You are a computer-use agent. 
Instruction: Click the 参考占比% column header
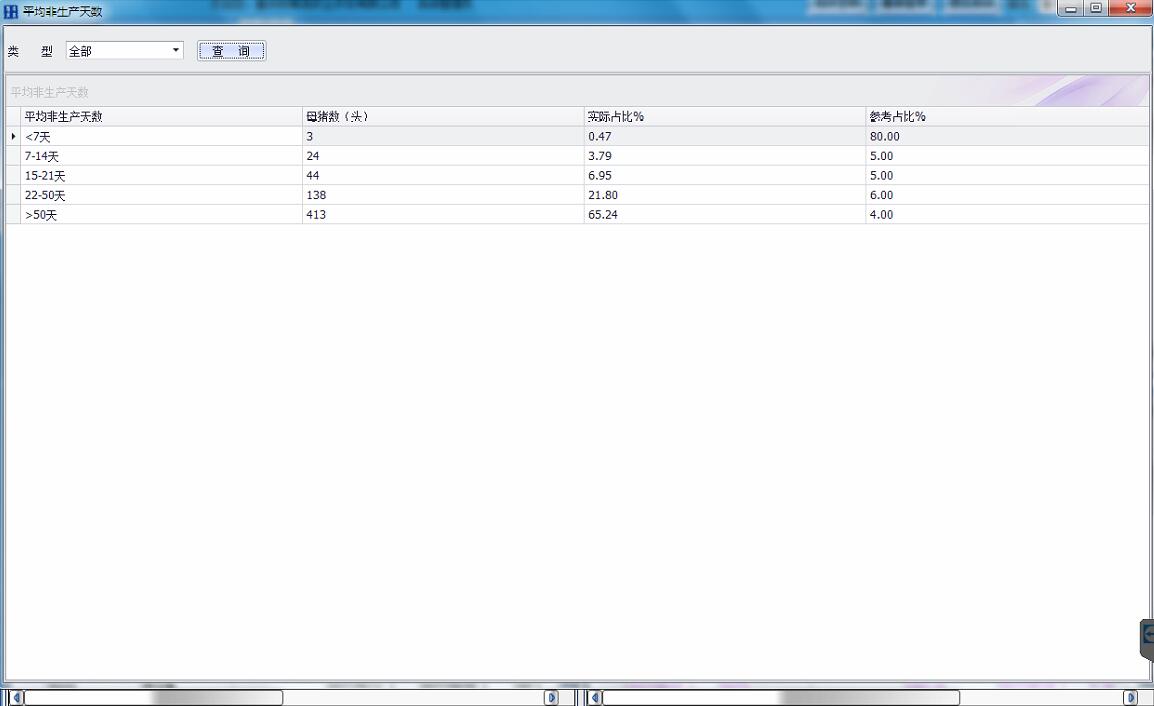point(1007,116)
